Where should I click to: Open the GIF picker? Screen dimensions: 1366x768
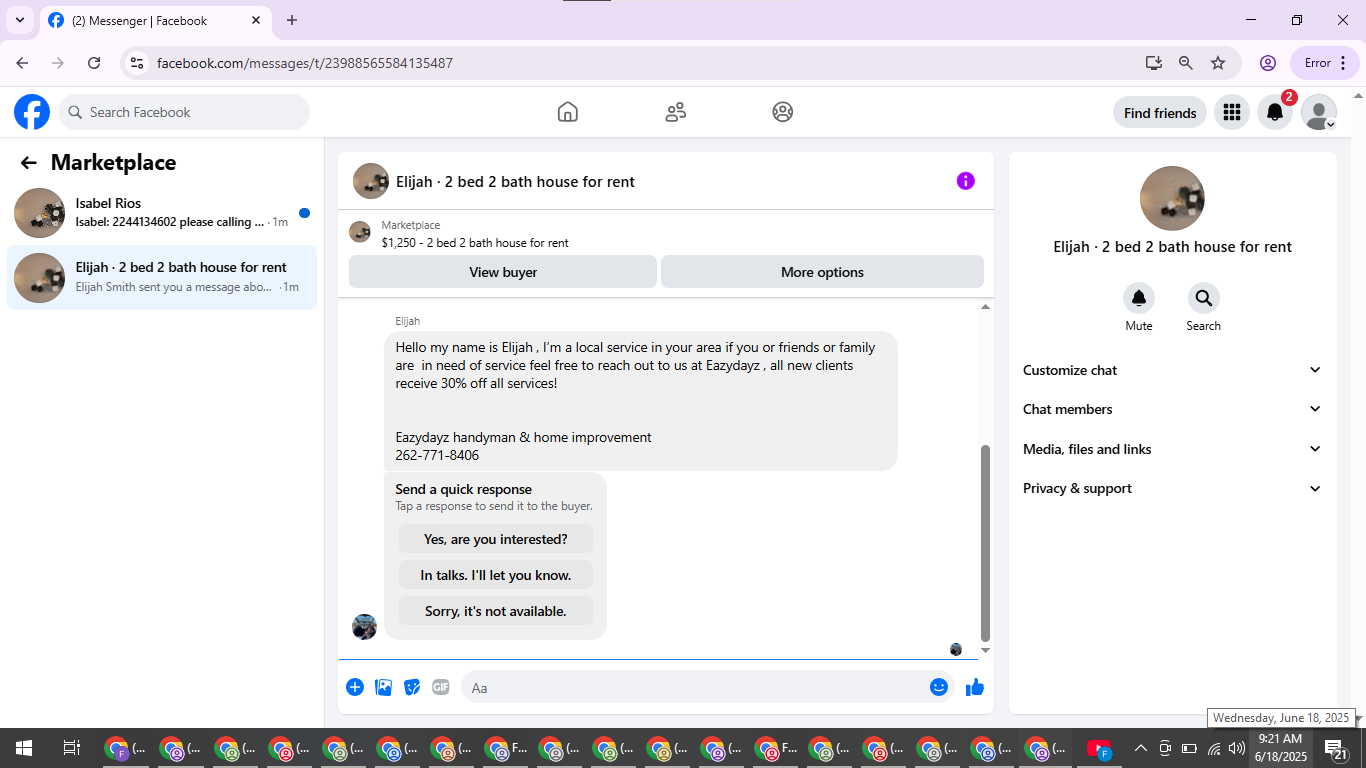point(441,687)
